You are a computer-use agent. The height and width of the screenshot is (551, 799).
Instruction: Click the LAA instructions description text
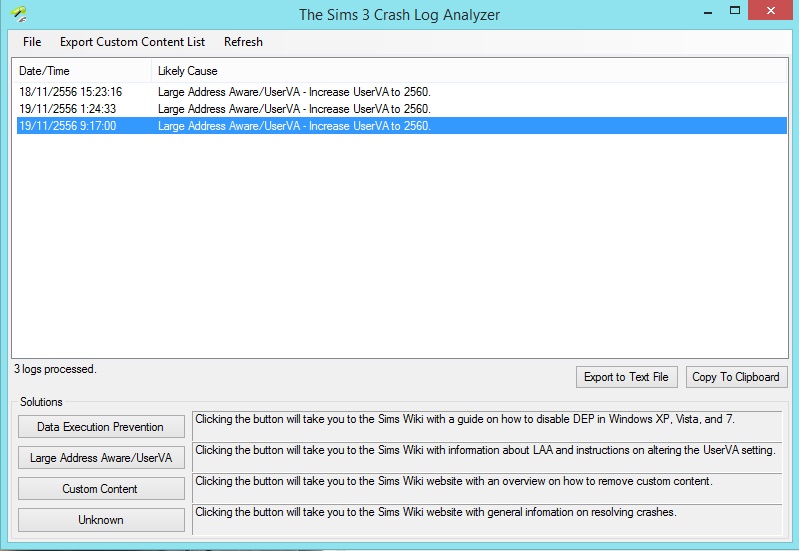(485, 450)
